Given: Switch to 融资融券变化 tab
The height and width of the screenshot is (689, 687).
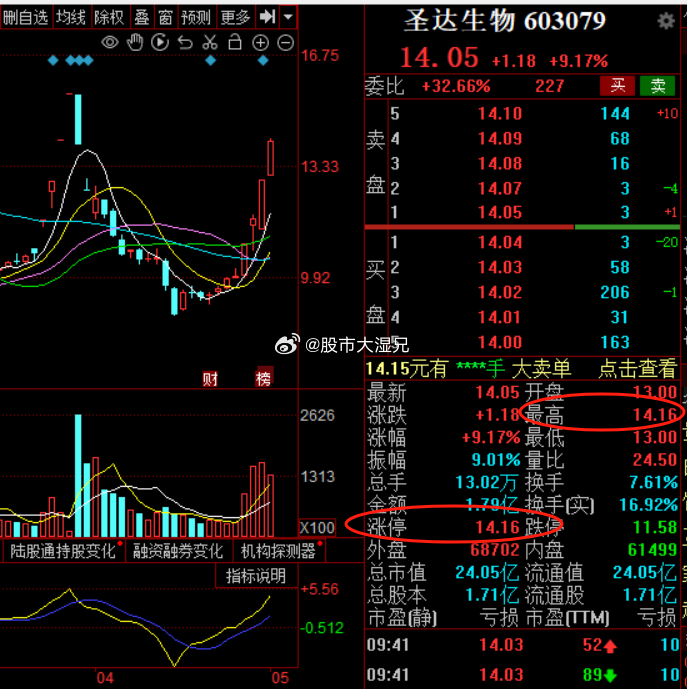Looking at the screenshot, I should click(x=179, y=550).
